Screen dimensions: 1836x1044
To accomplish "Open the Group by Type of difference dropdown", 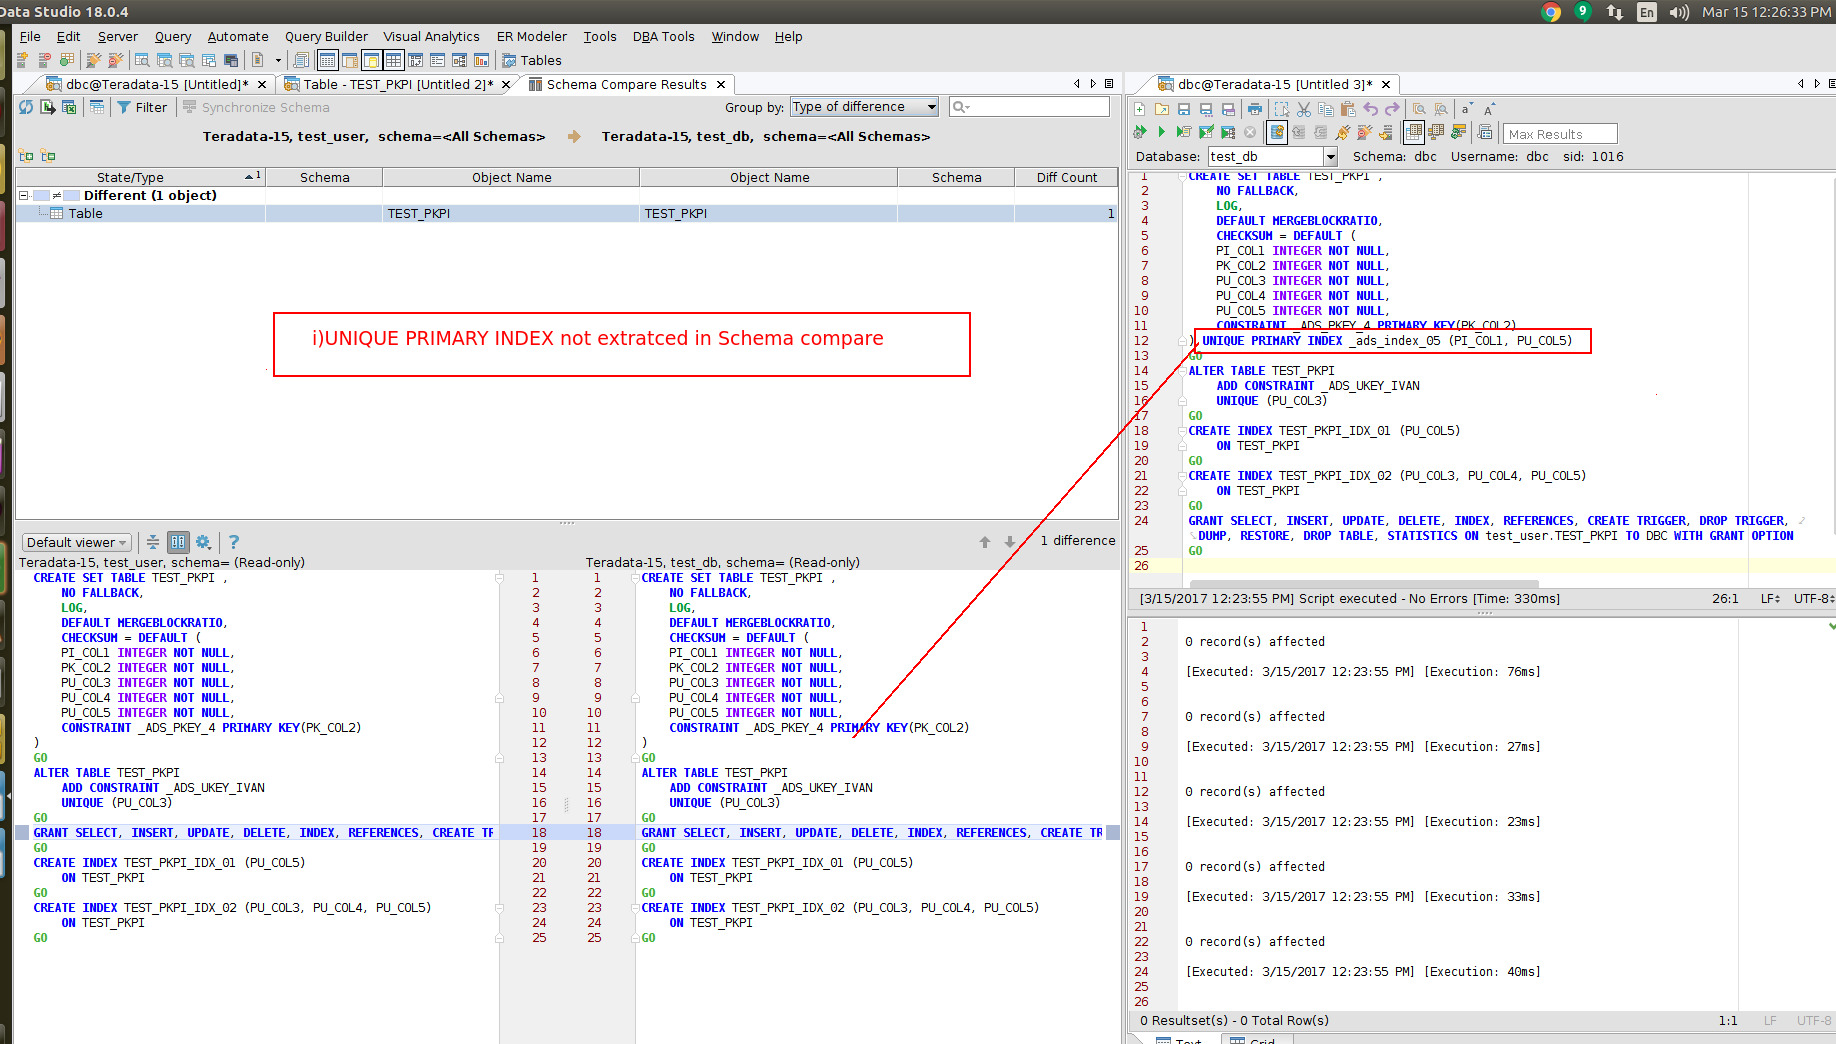I will (865, 107).
